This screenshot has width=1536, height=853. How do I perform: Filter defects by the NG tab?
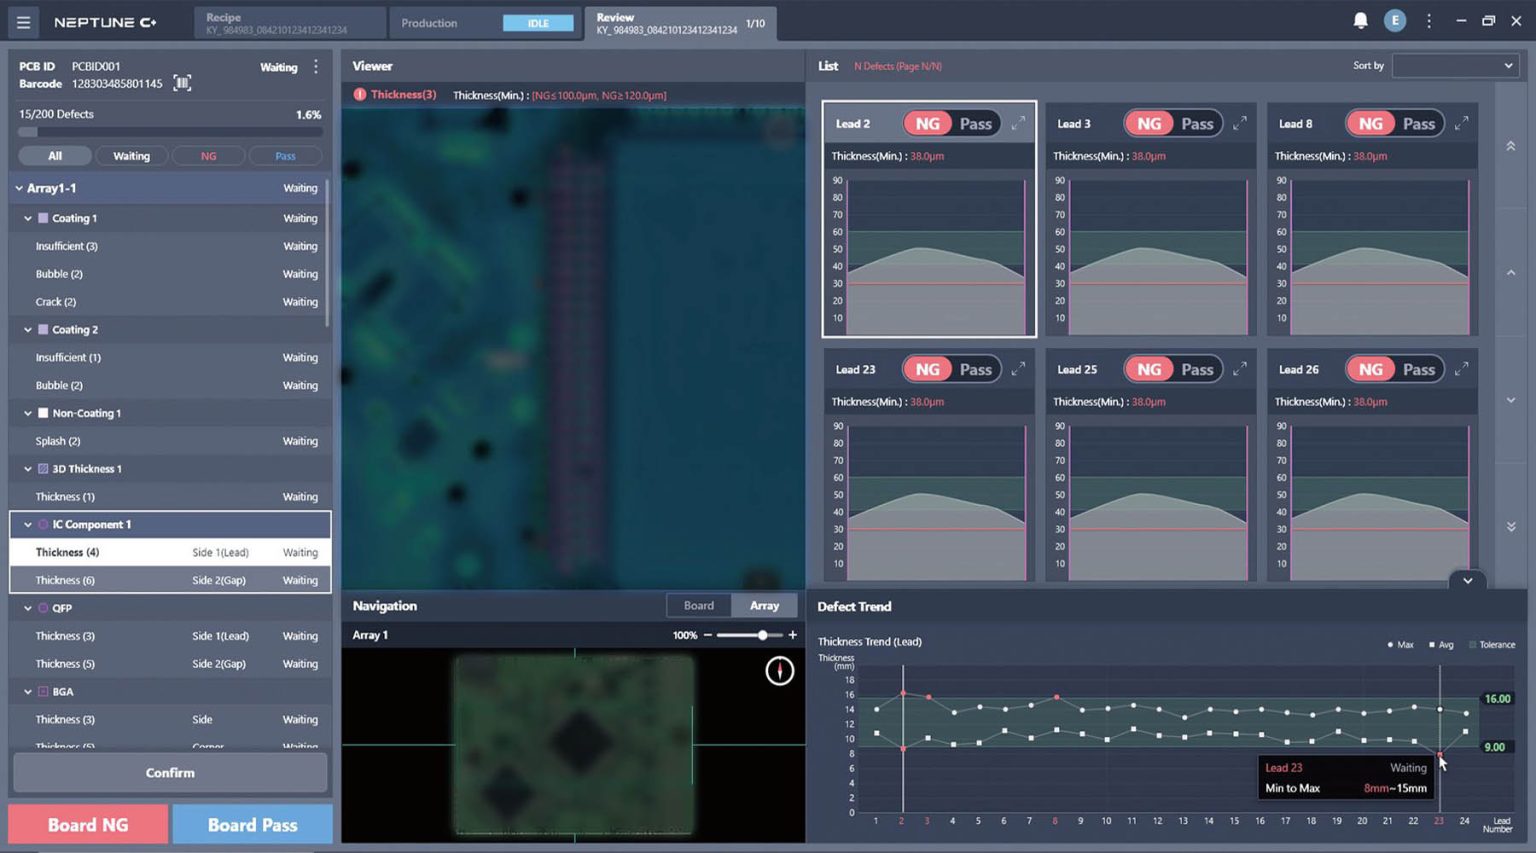pos(208,156)
